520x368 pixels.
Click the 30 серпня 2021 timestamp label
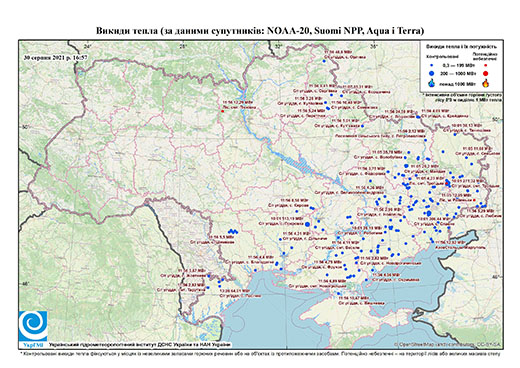(55, 57)
